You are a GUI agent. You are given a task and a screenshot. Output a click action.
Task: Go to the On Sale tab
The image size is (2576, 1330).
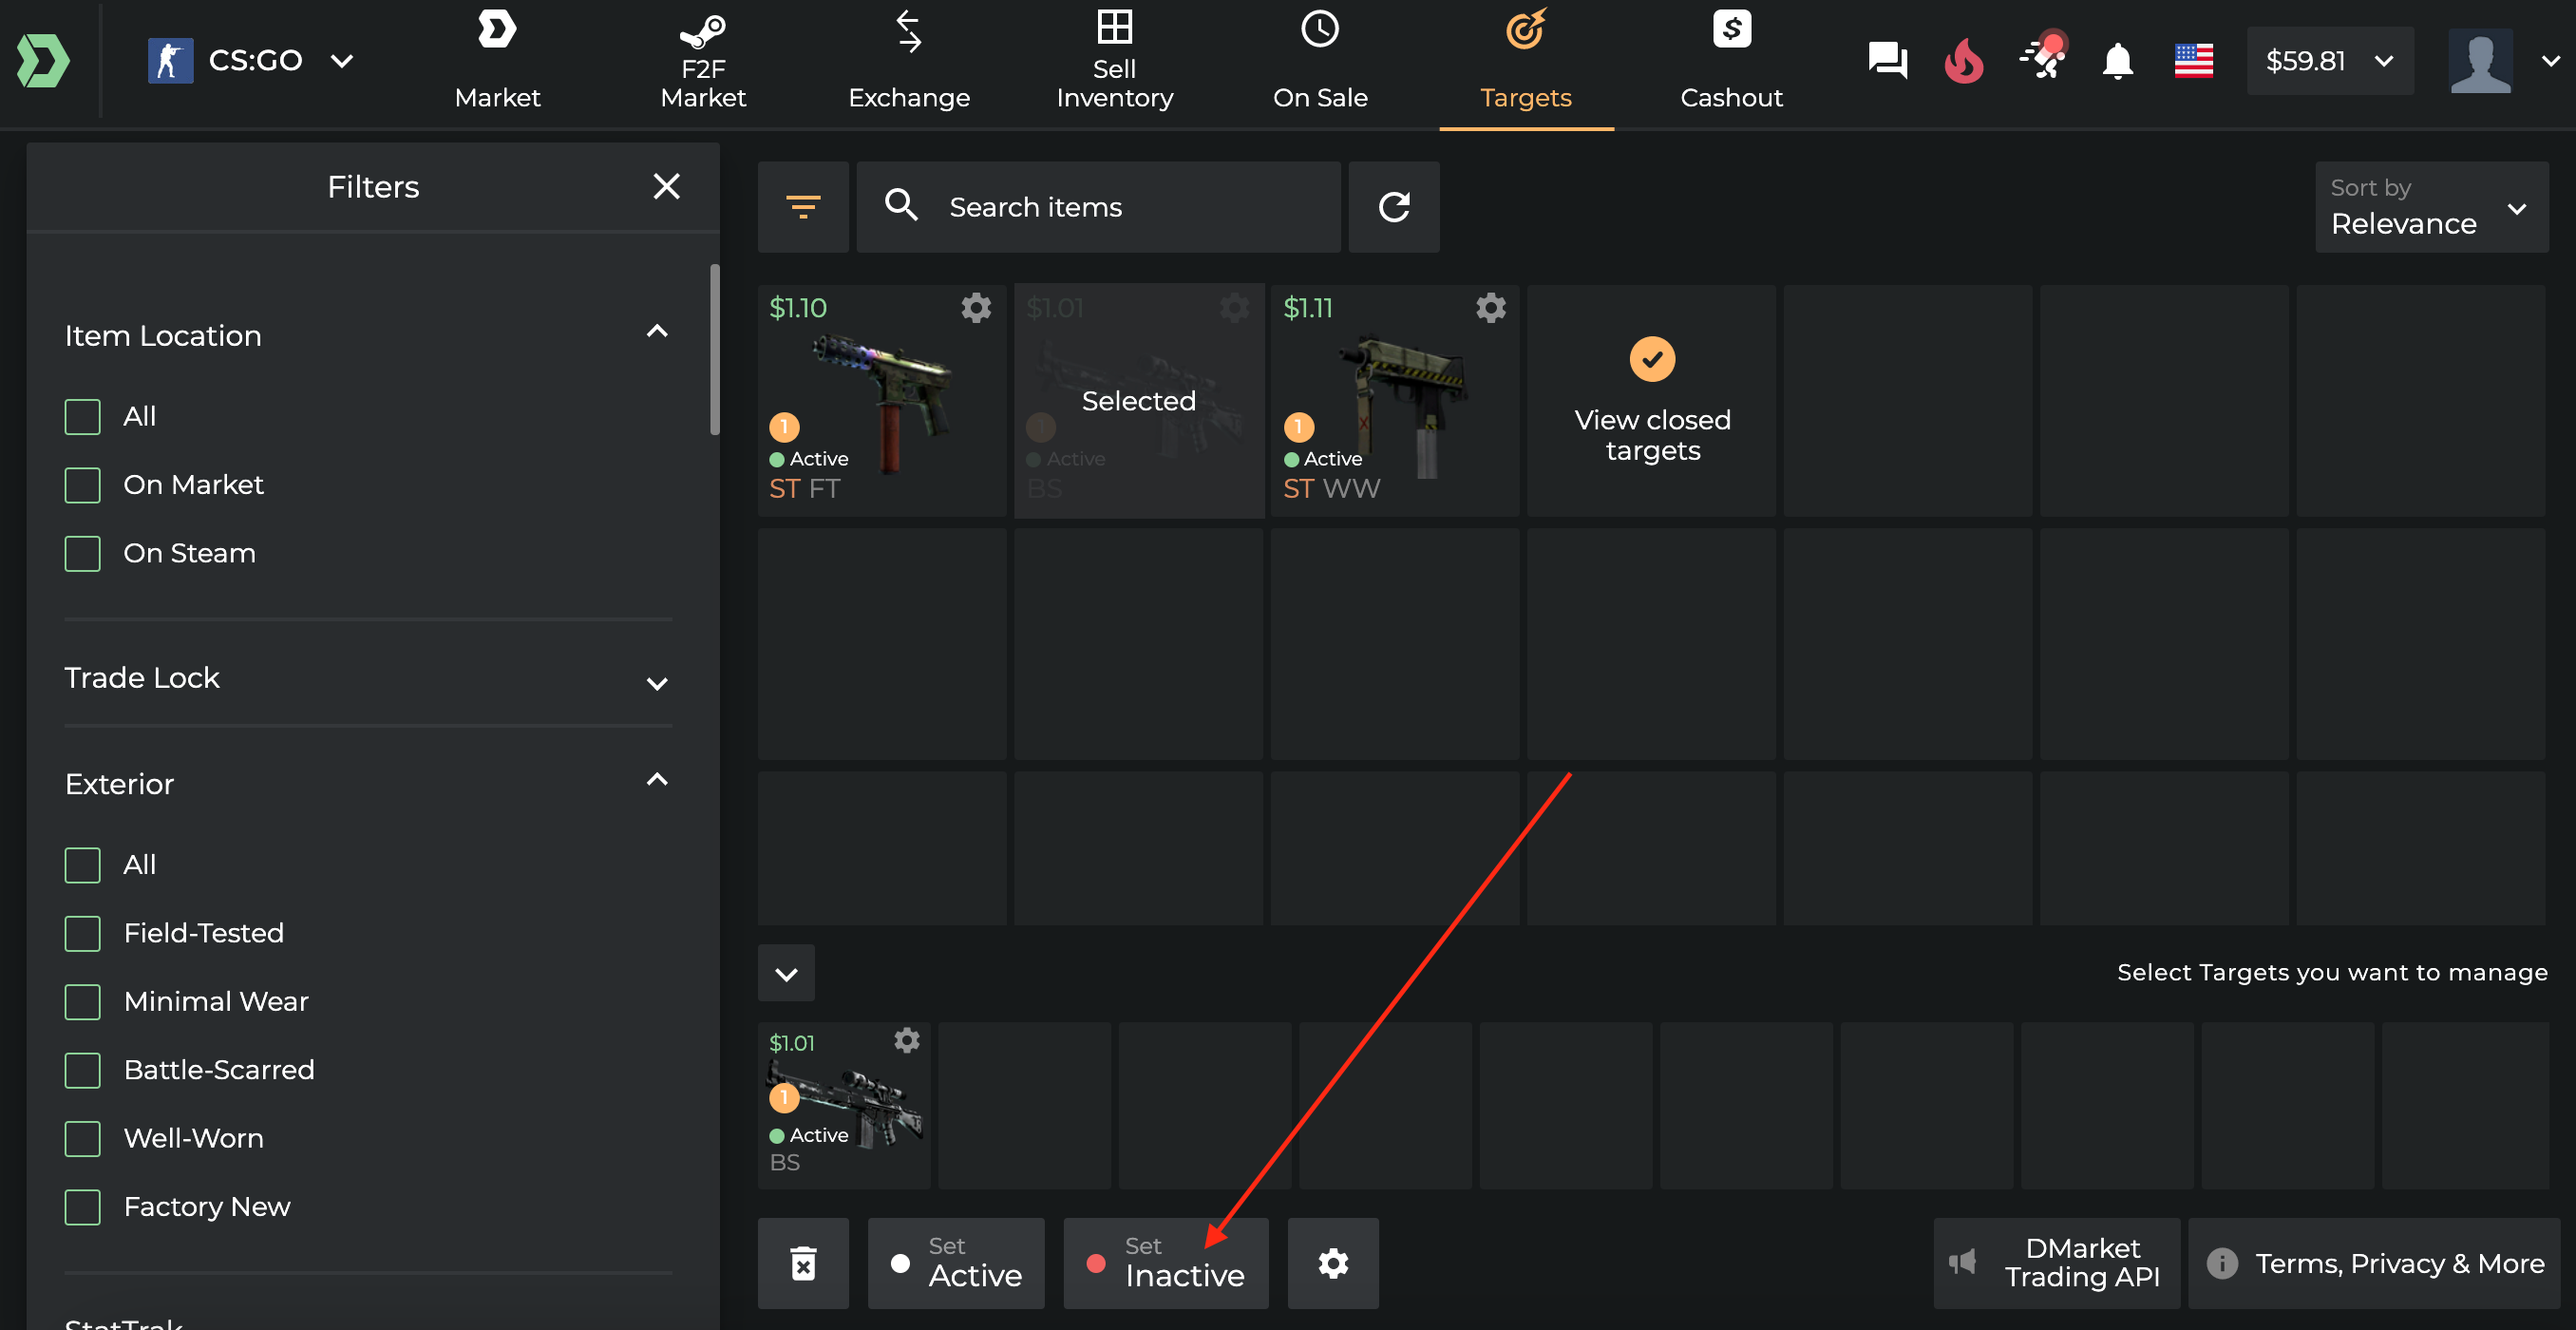[x=1320, y=61]
